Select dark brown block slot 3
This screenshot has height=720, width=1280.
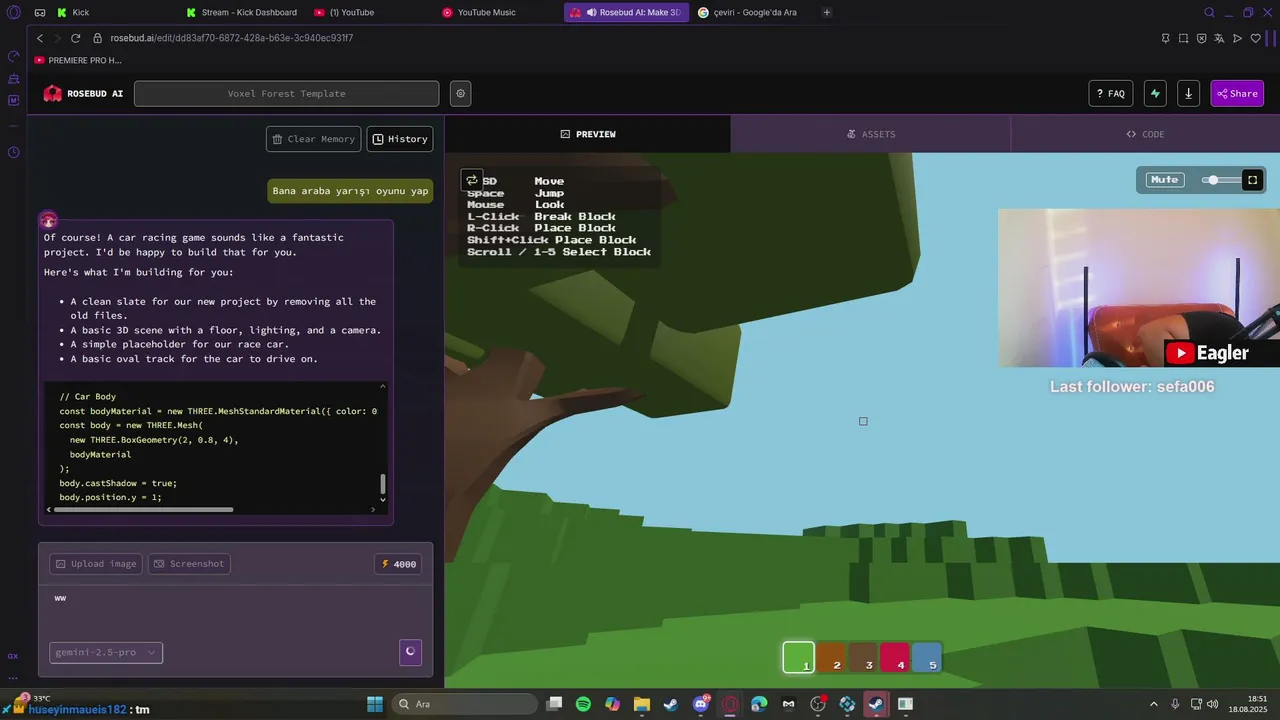coord(863,657)
